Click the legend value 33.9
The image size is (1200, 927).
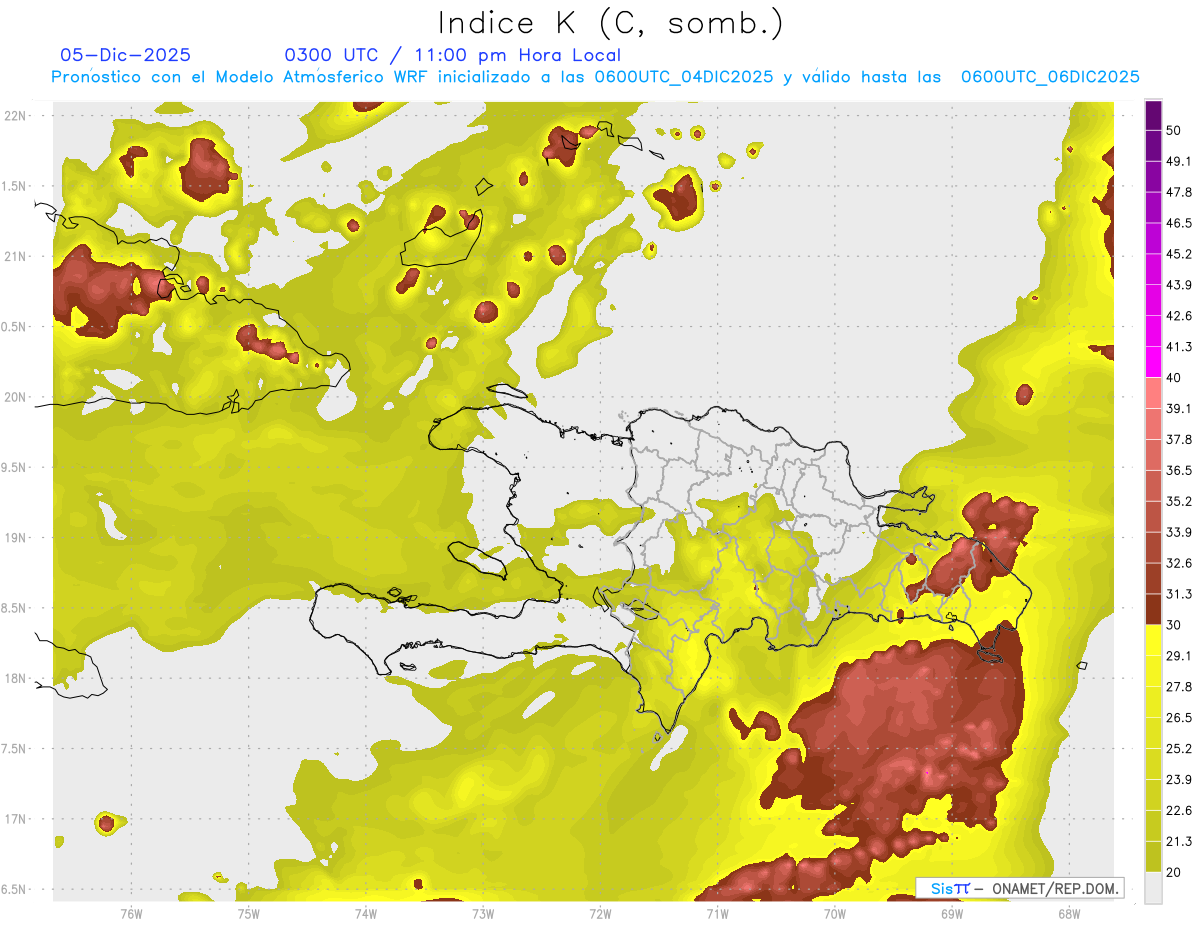tap(1178, 532)
